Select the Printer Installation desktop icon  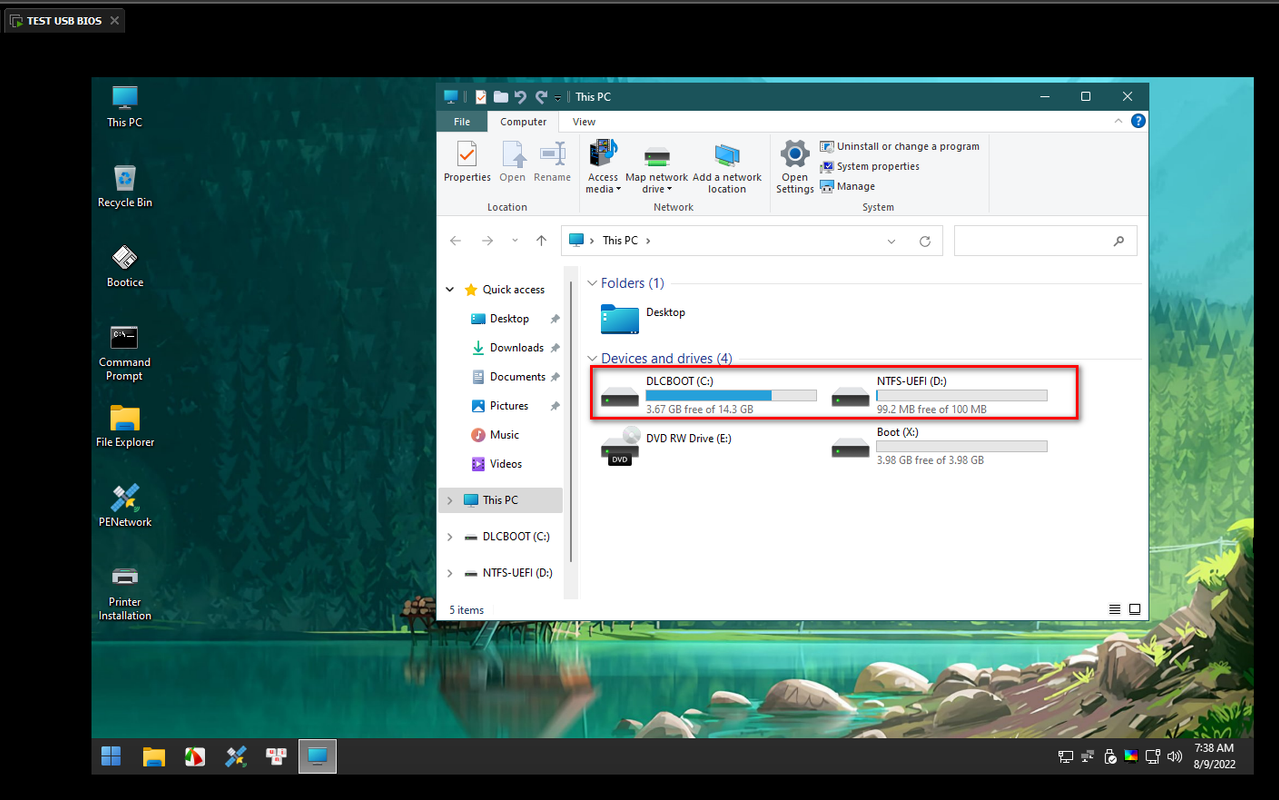(125, 594)
